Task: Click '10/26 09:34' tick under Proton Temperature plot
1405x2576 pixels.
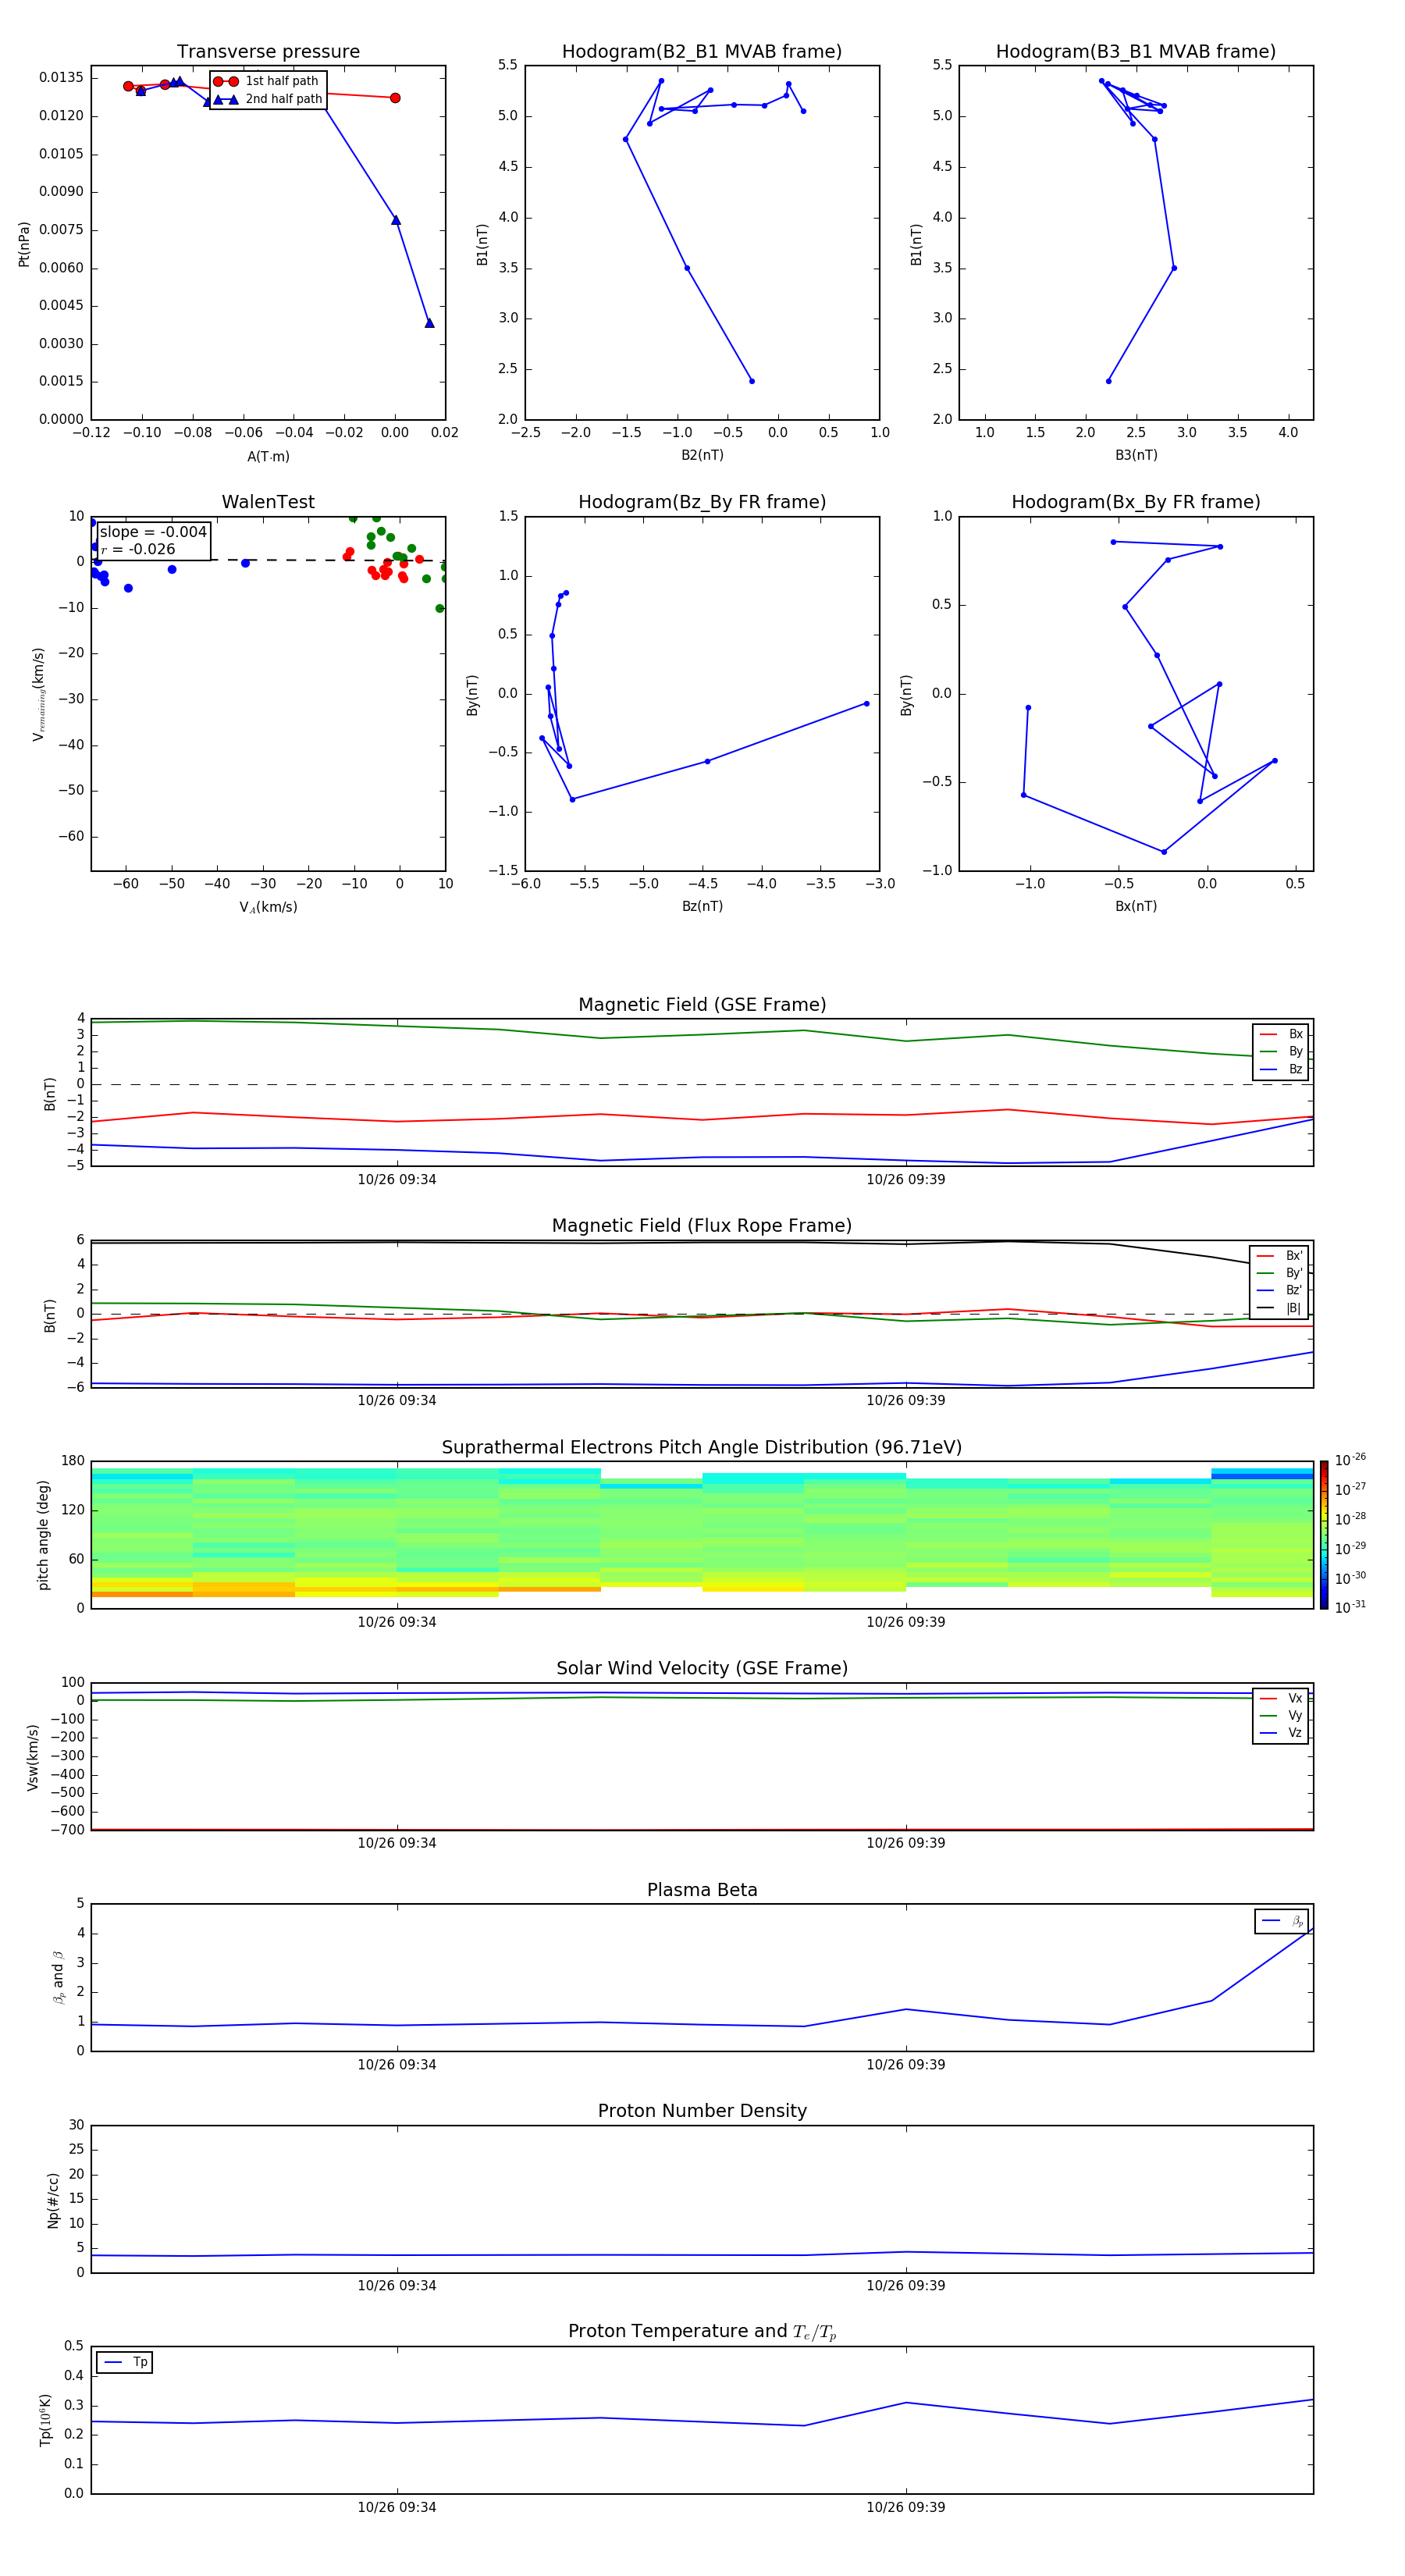Action: (397, 2507)
